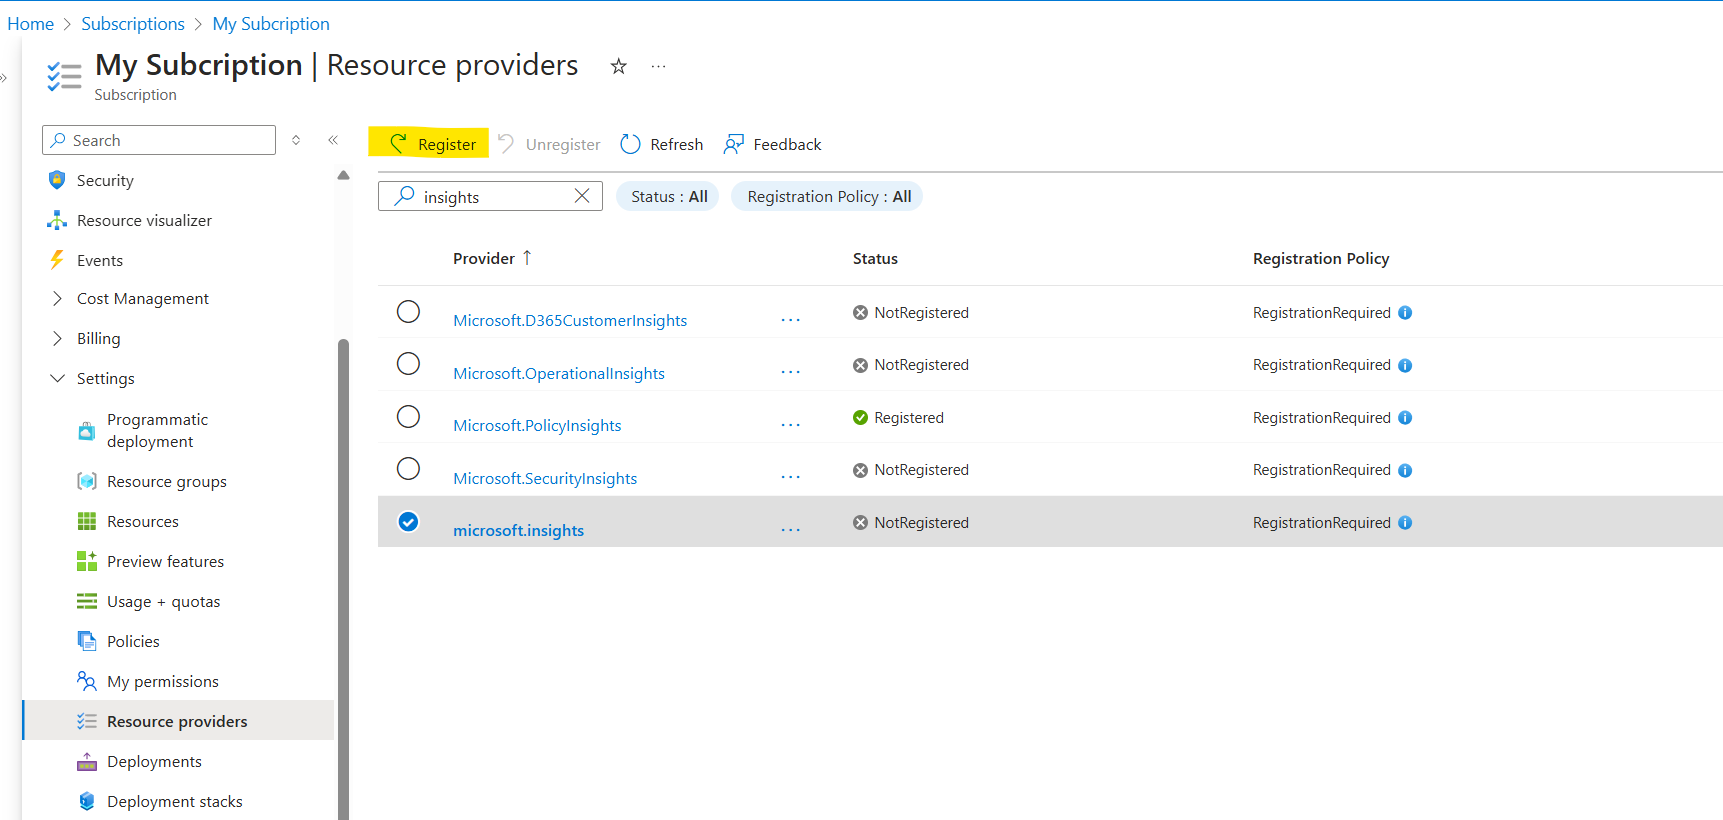Viewport: 1723px width, 820px height.
Task: Open more options ellipsis beside page title
Action: 658,66
